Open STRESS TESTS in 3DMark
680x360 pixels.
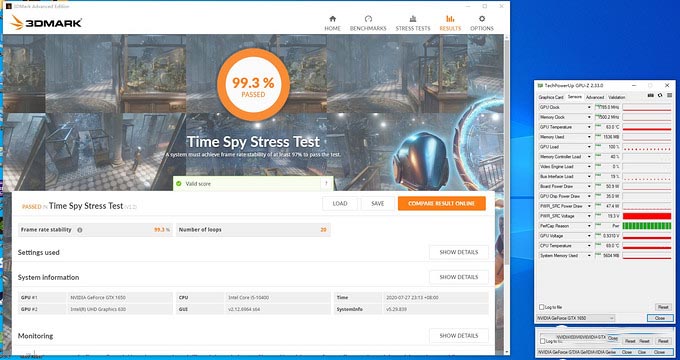point(413,23)
